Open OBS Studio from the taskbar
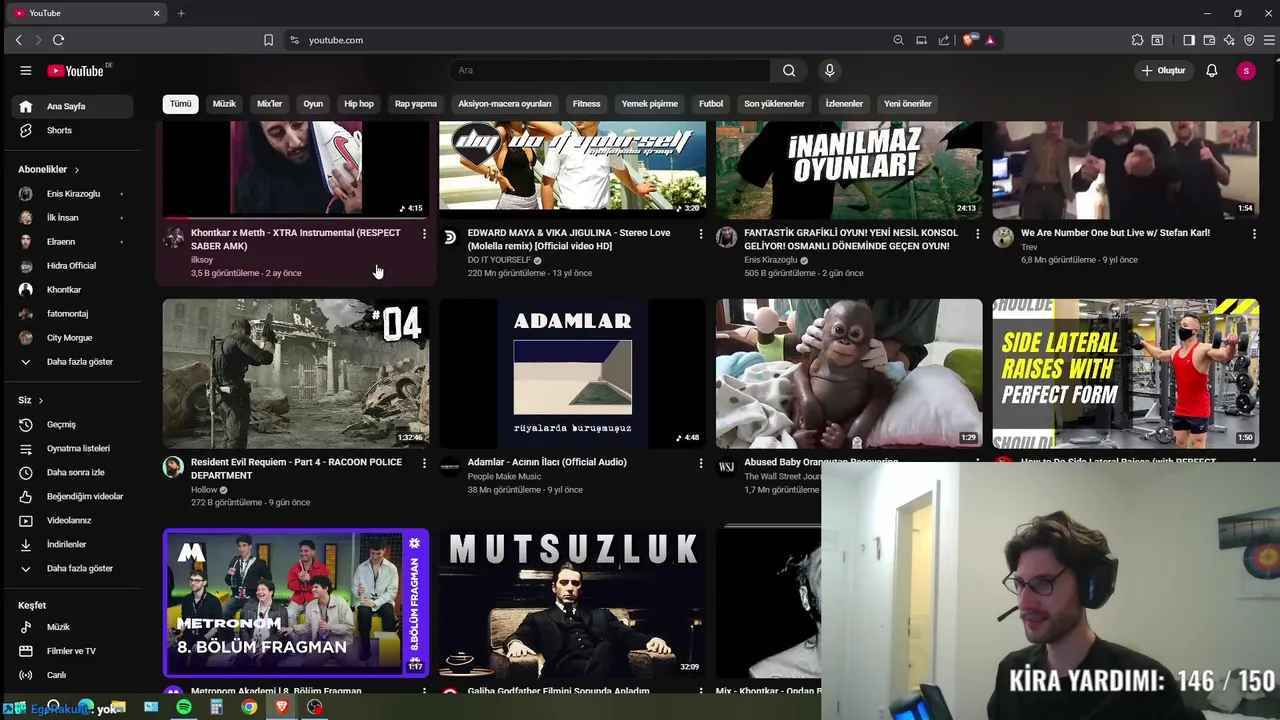The height and width of the screenshot is (720, 1280). (315, 707)
